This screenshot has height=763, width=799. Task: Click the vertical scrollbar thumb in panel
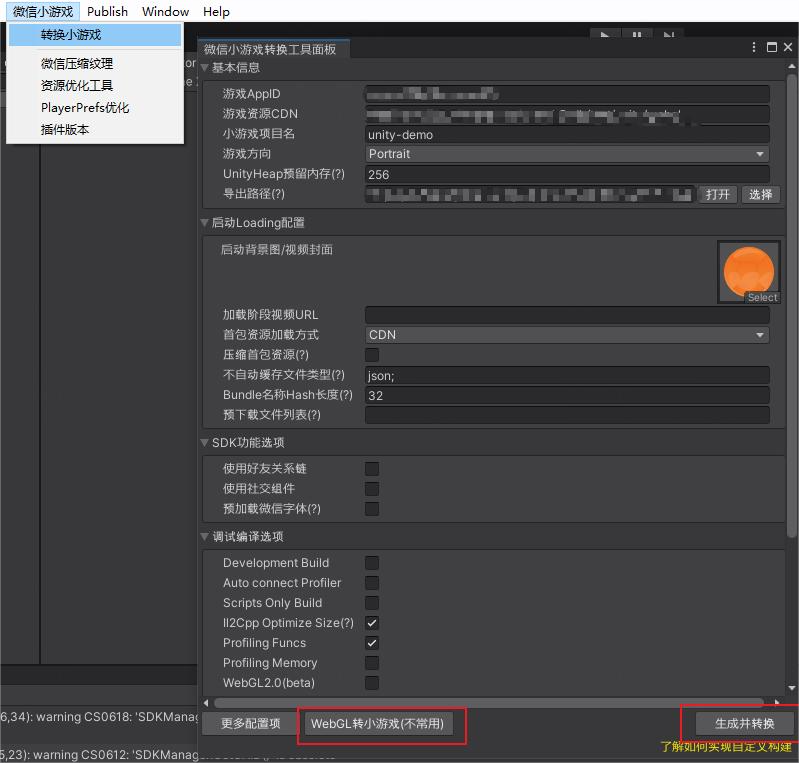click(x=791, y=306)
